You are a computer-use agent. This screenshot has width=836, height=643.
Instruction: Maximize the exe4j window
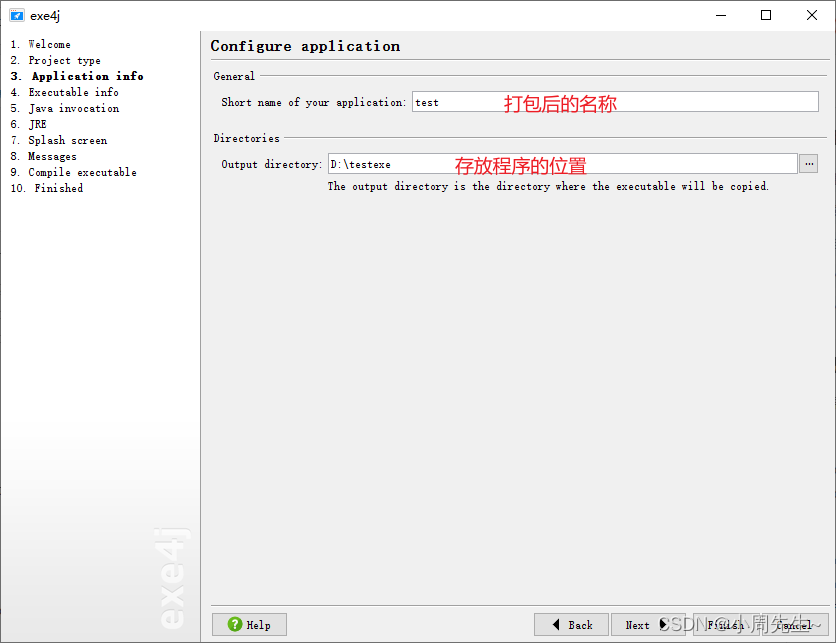click(x=766, y=15)
